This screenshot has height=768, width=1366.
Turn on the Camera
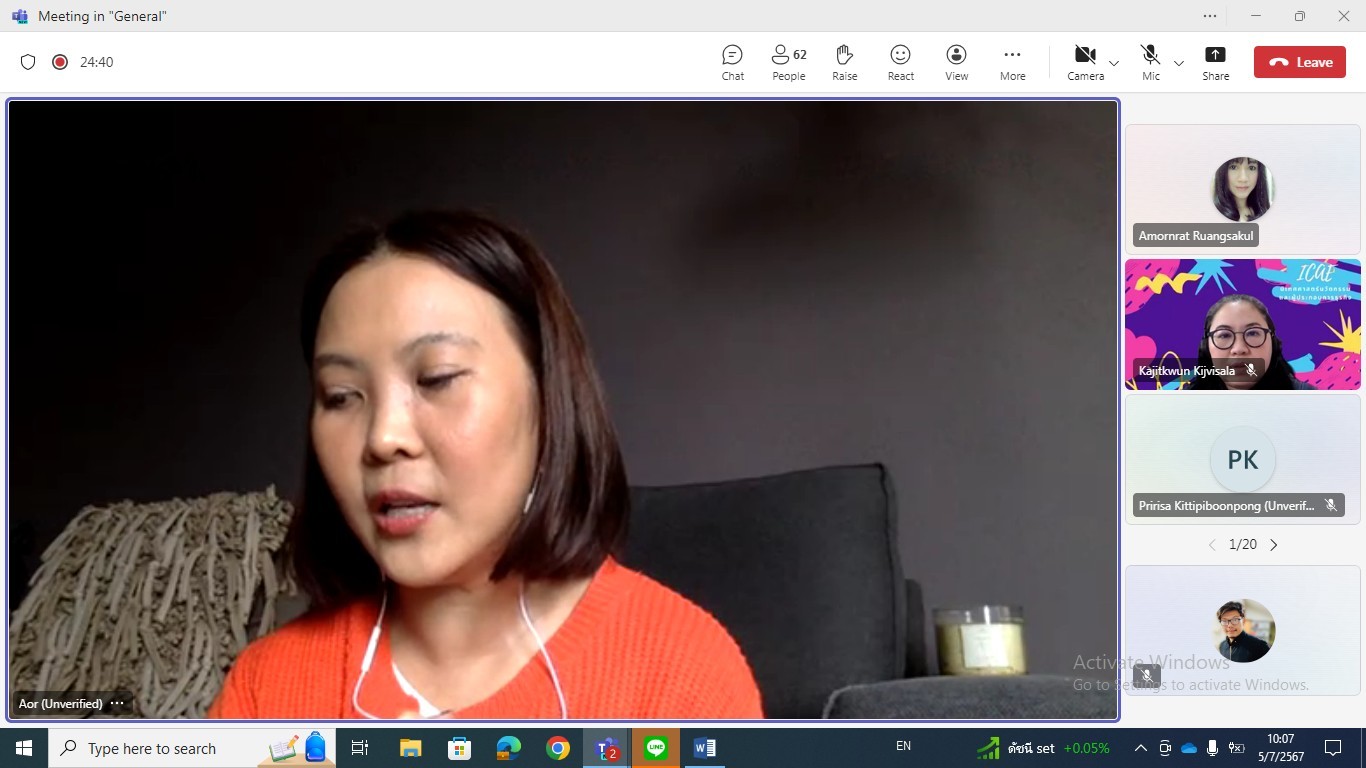[x=1085, y=62]
